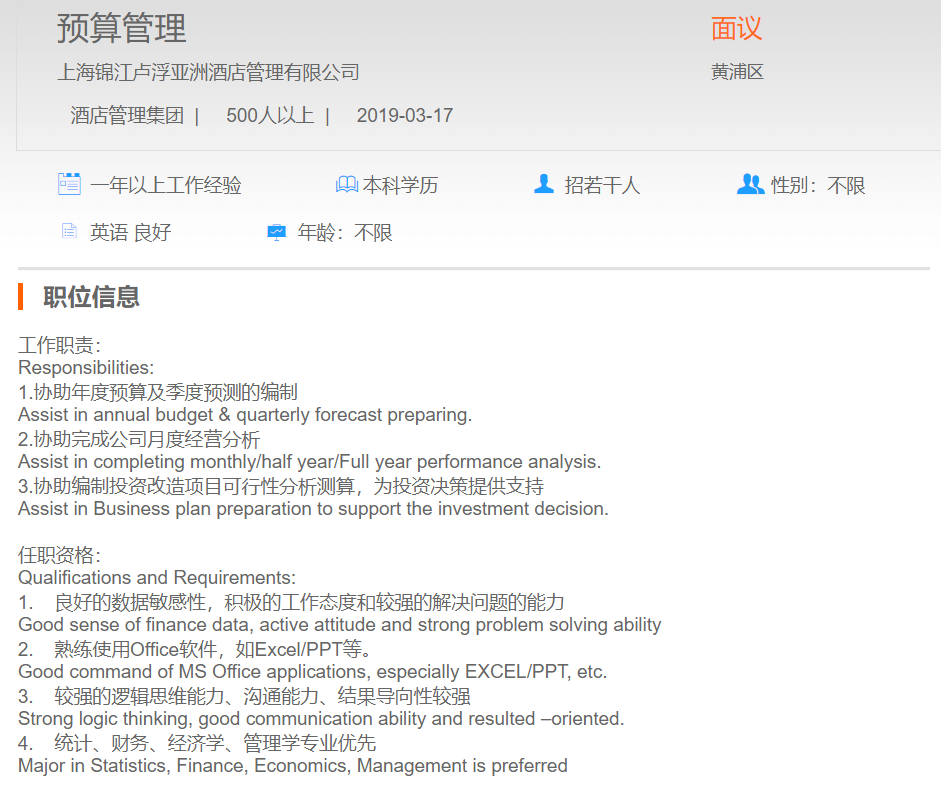Click the 工作职责 heading in description
Image resolution: width=941 pixels, height=794 pixels.
click(x=59, y=345)
